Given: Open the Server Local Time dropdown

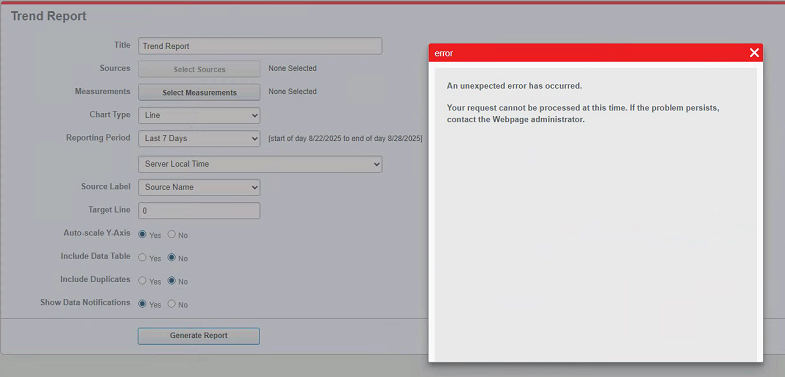Looking at the screenshot, I should click(260, 164).
